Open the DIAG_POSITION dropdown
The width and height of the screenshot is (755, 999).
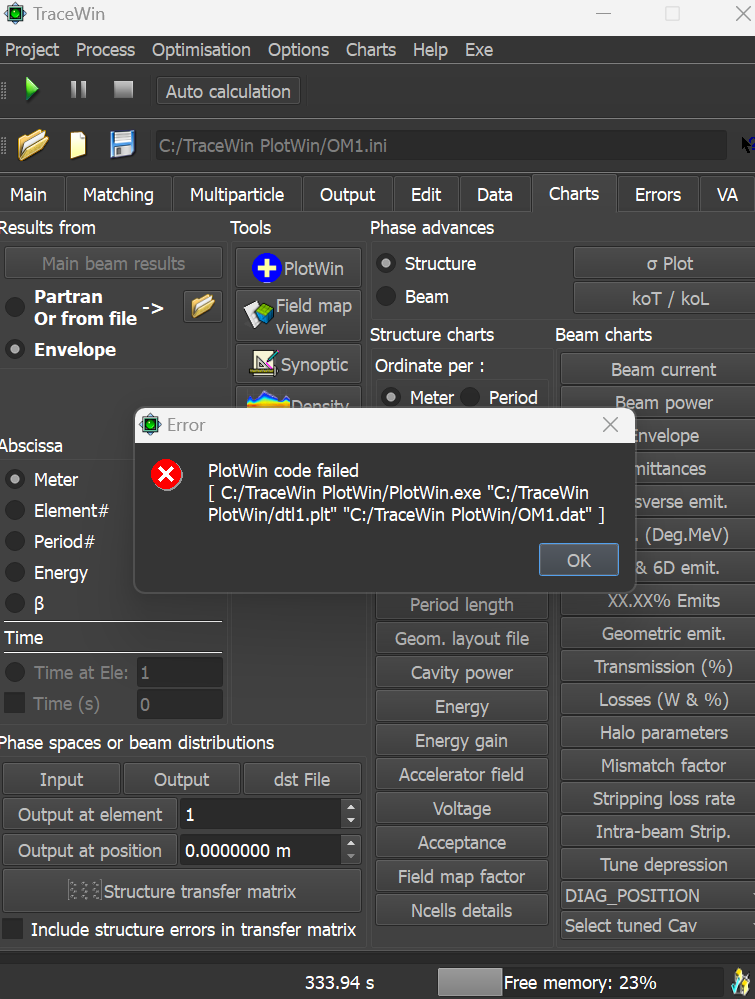pyautogui.click(x=659, y=896)
